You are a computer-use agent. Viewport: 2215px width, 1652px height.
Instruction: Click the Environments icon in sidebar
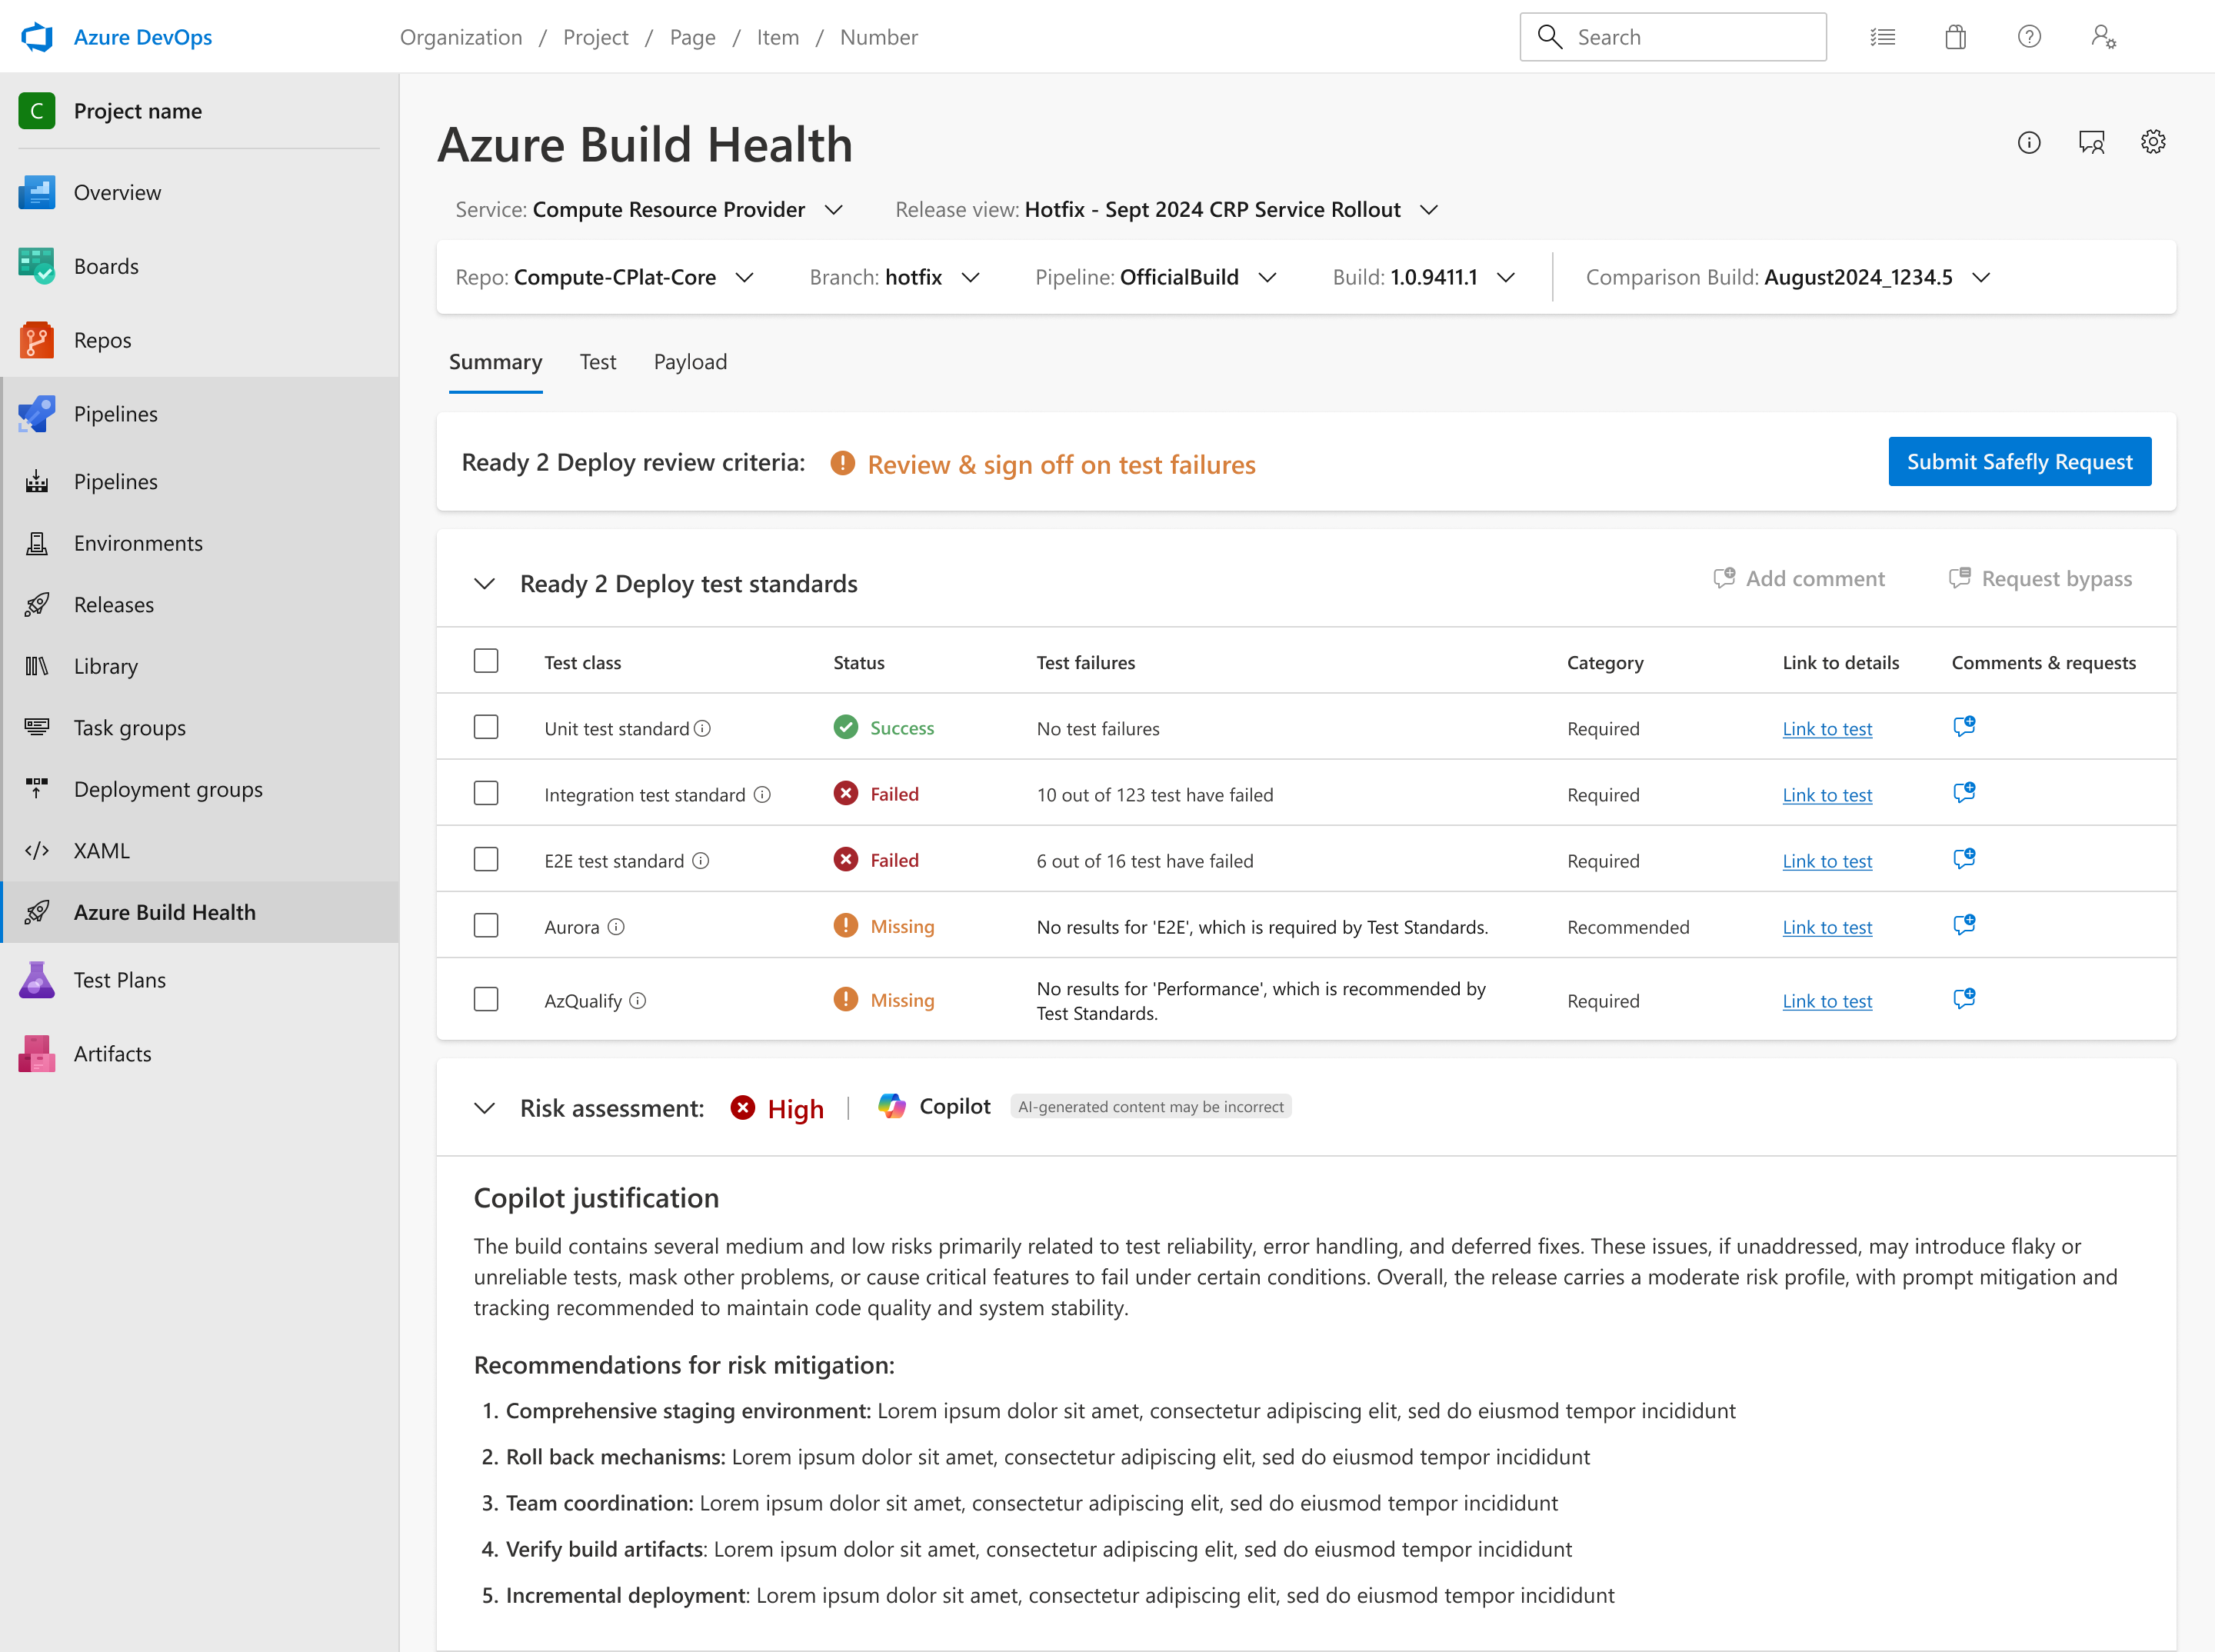pyautogui.click(x=37, y=543)
